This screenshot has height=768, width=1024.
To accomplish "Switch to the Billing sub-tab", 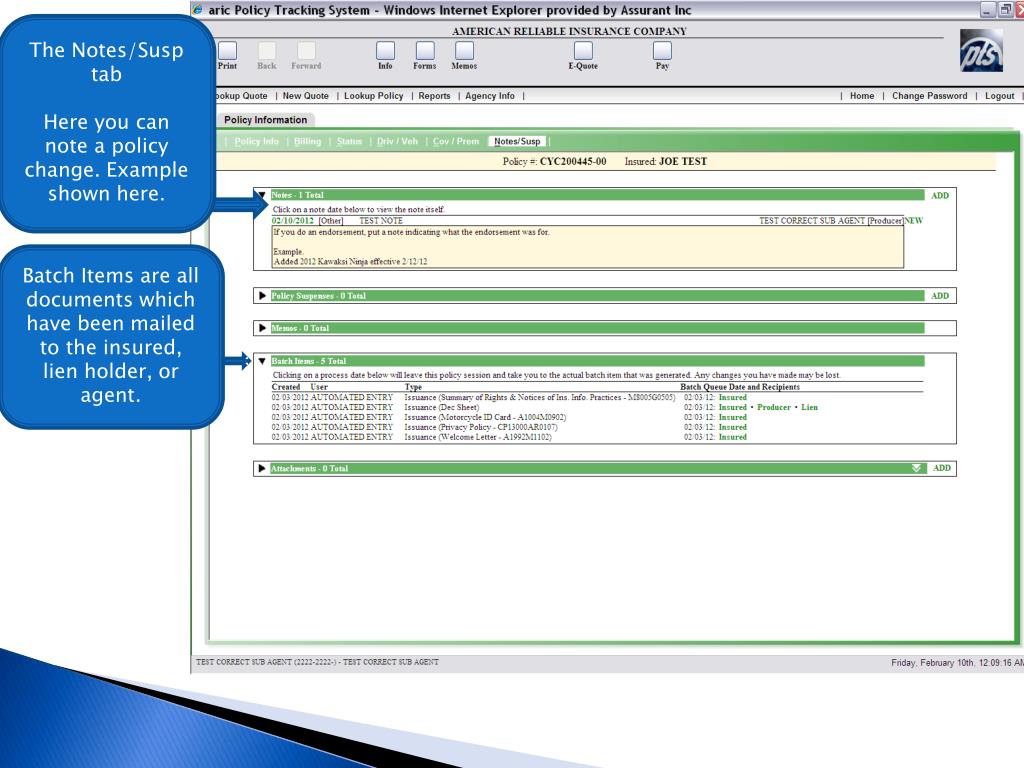I will pyautogui.click(x=308, y=142).
